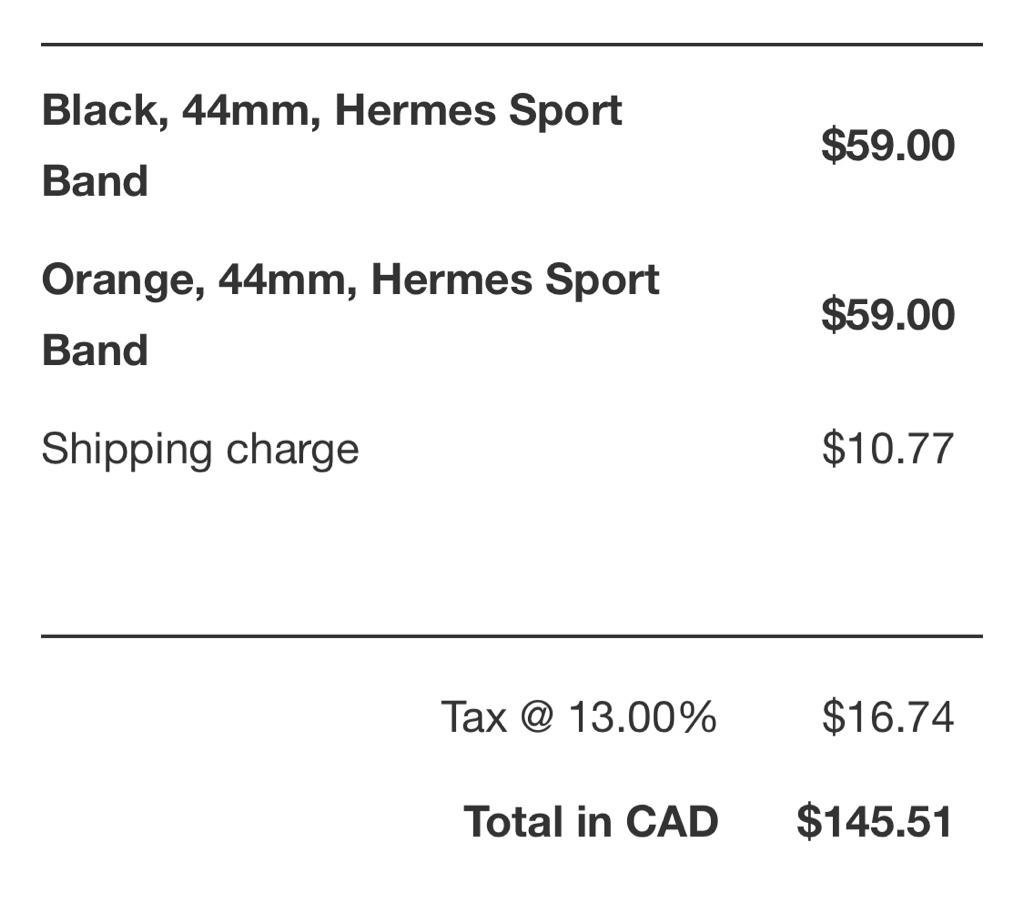Viewport: 1024px width, 914px height.
Task: Select the $16.74 tax amount
Action: [887, 717]
